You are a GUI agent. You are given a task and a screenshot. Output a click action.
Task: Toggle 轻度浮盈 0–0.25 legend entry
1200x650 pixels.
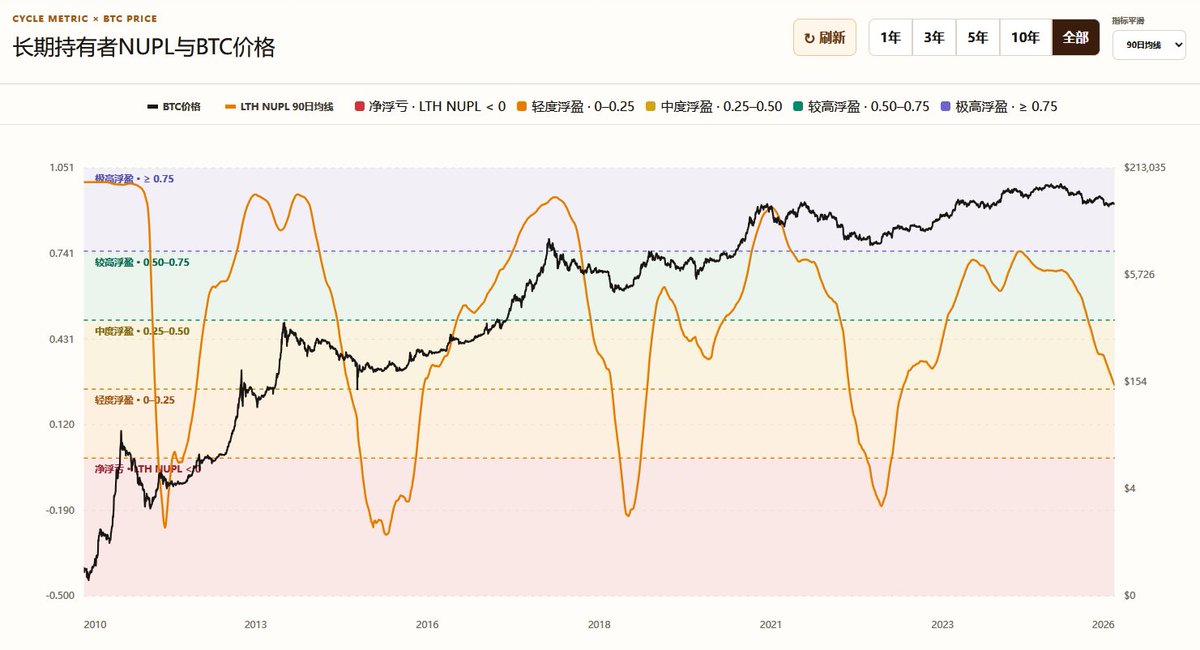click(578, 106)
